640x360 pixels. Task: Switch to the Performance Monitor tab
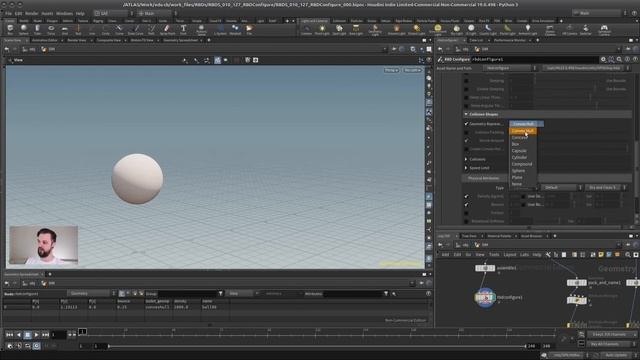pos(509,40)
